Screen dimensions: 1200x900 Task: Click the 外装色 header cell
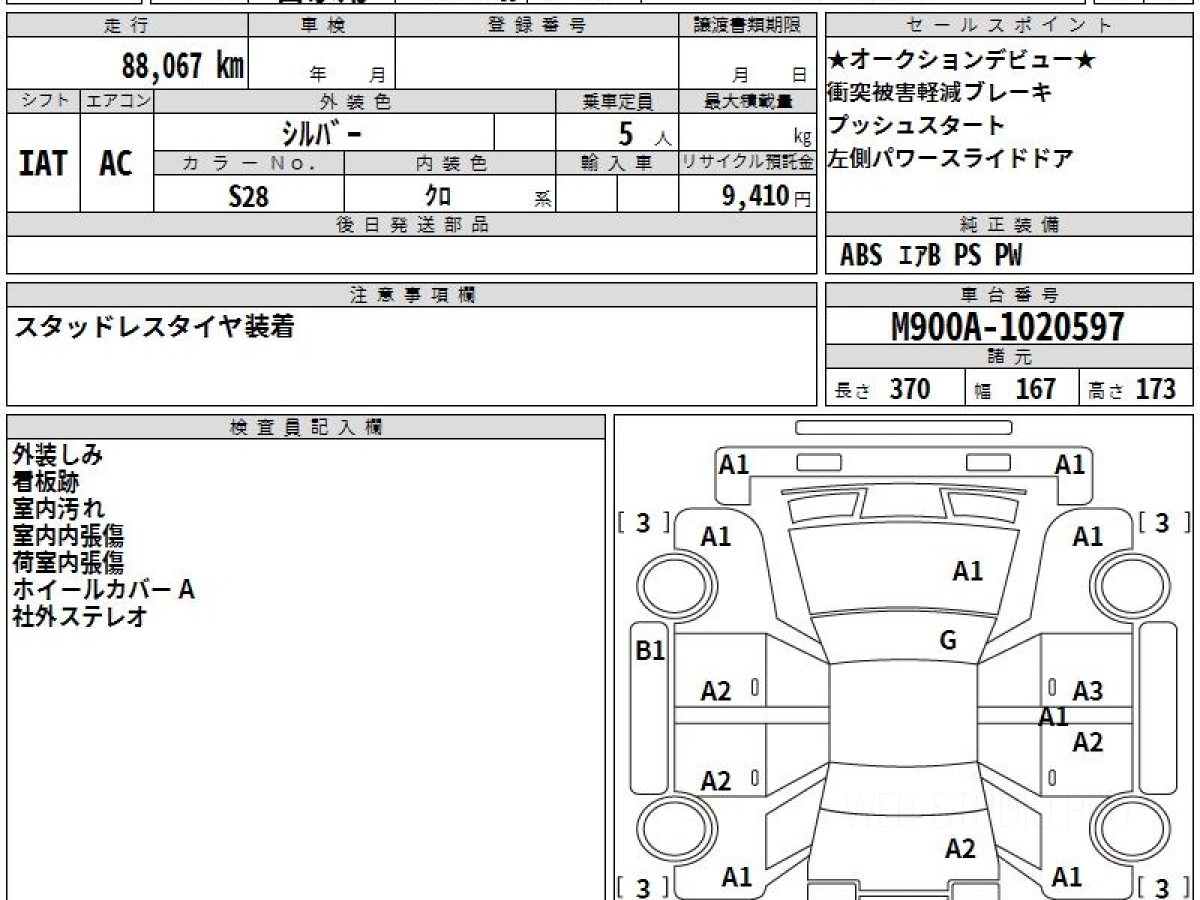click(355, 101)
